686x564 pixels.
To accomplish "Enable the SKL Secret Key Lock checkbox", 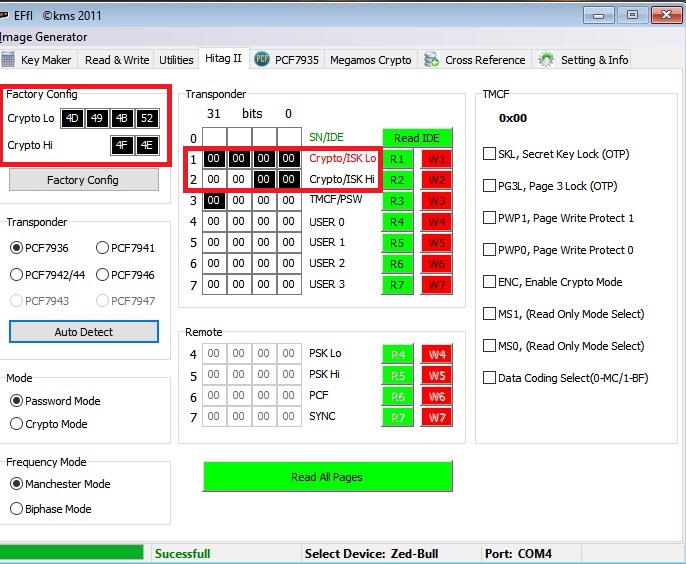I will [x=490, y=154].
